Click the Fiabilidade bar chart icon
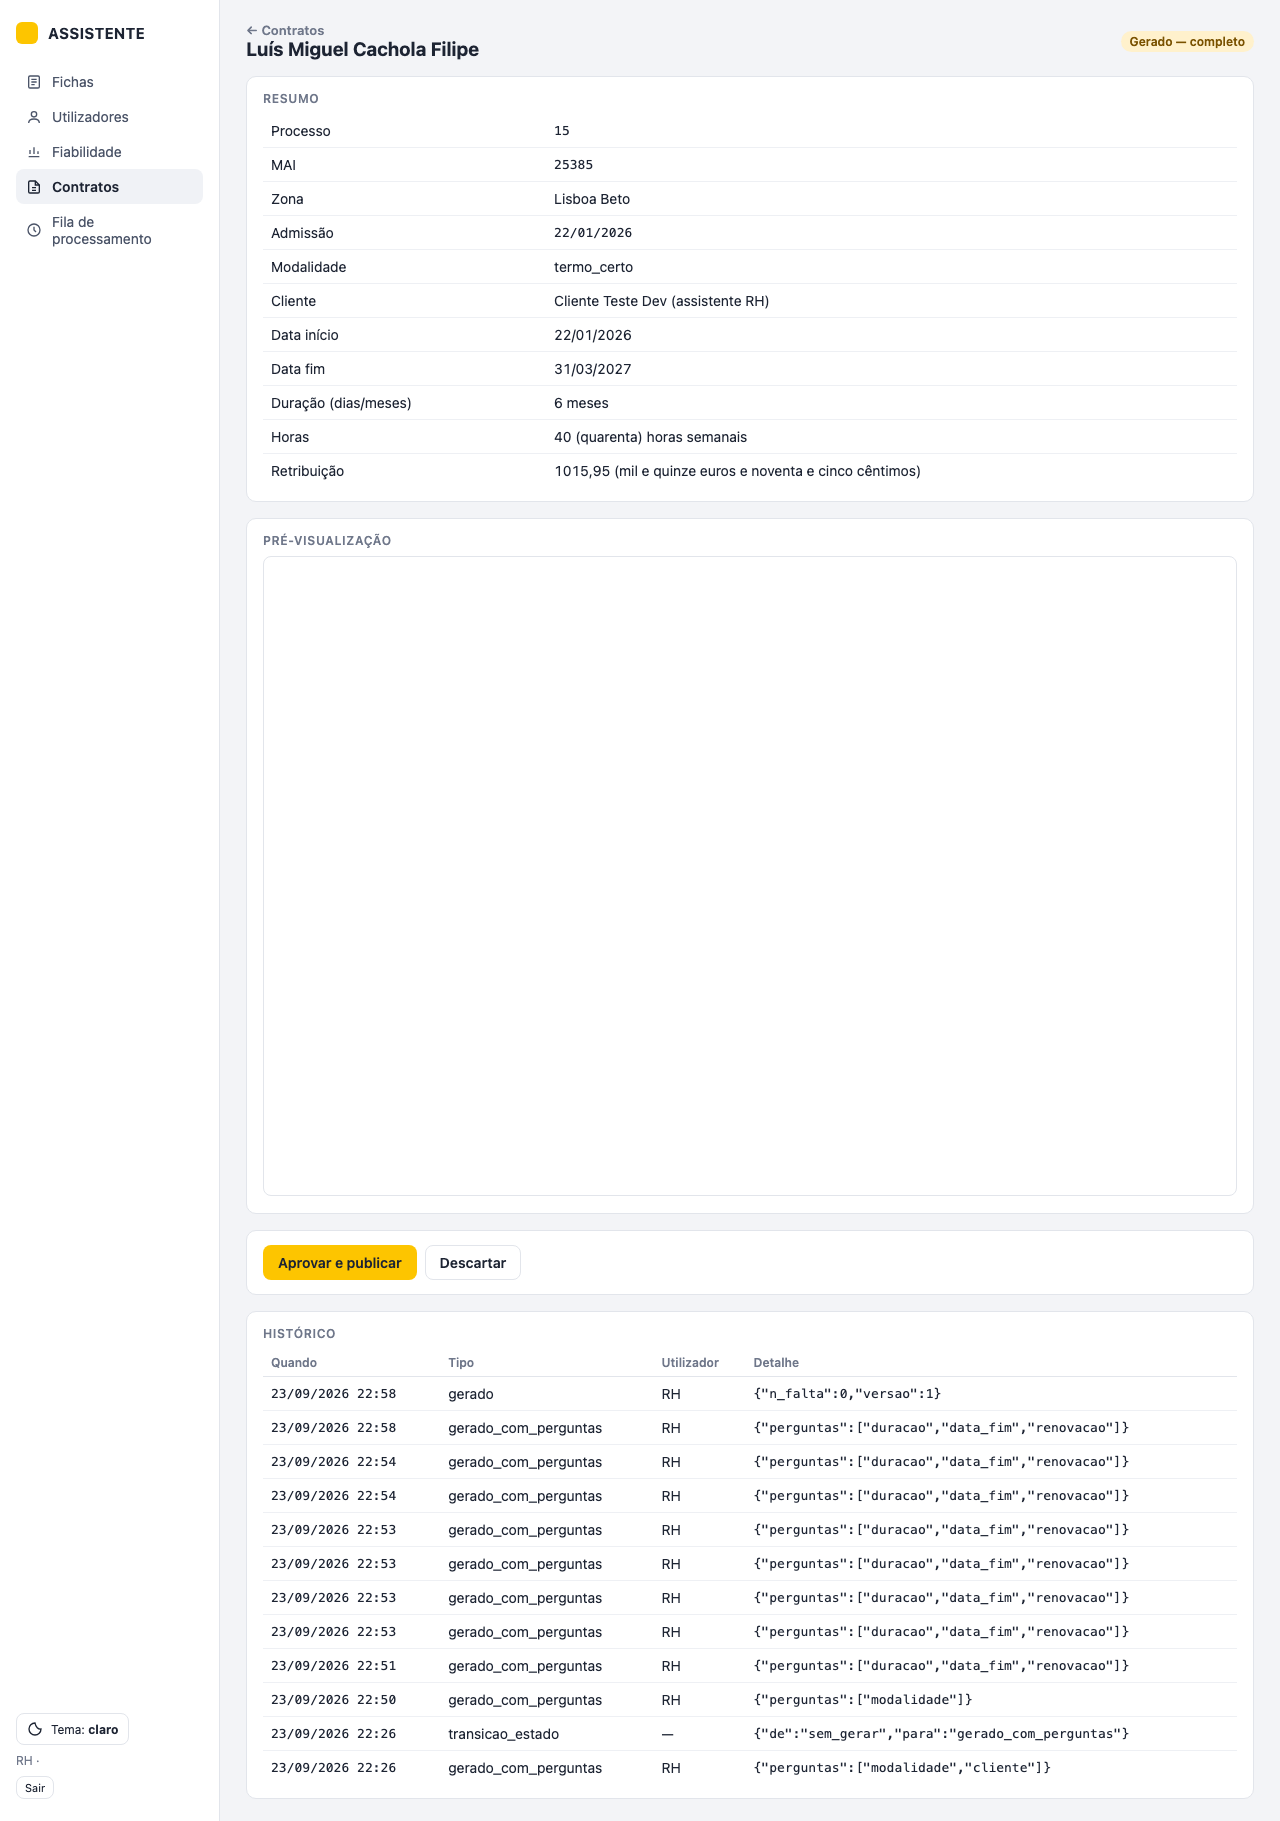 click(34, 152)
